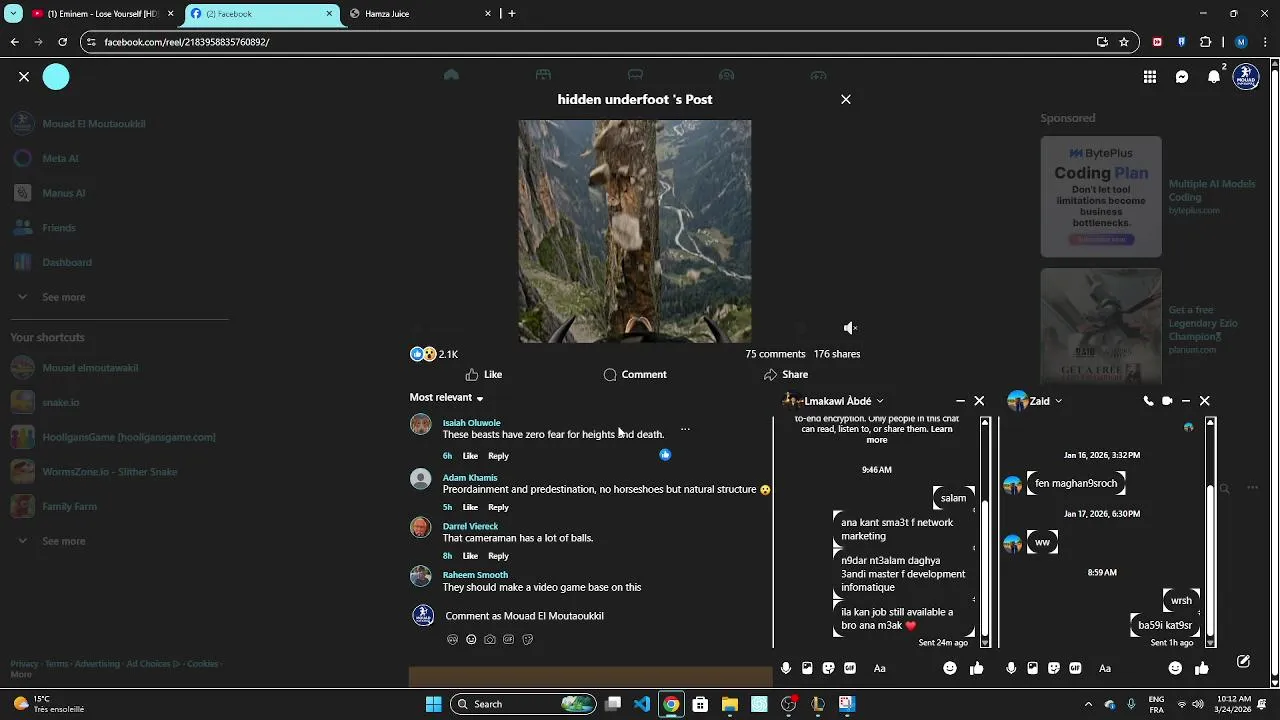Click the Comment button under the post

coord(635,374)
